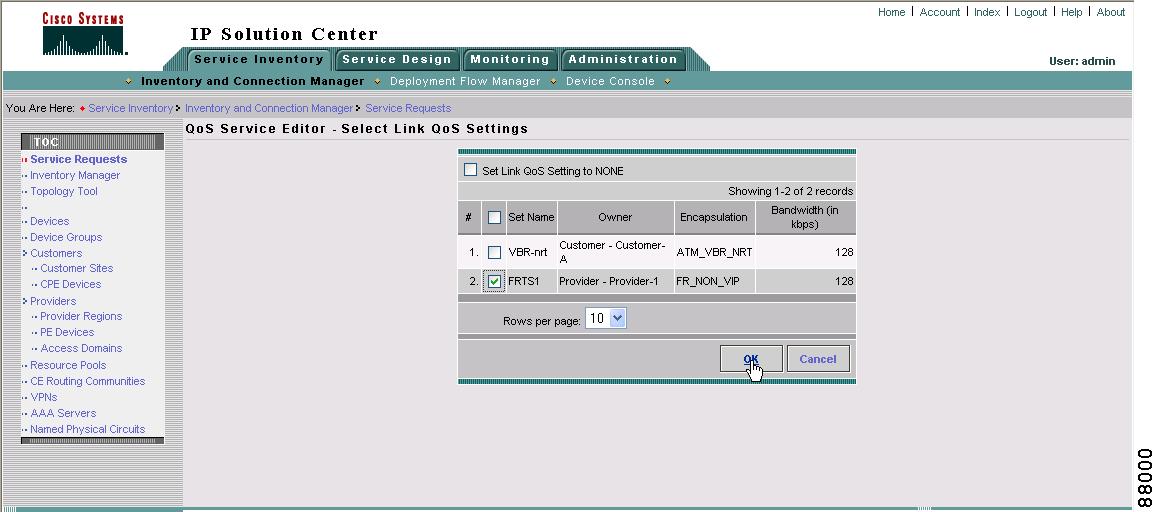Image resolution: width=1157 pixels, height=512 pixels.
Task: Open Topology Tool in TOC
Action: (x=63, y=191)
